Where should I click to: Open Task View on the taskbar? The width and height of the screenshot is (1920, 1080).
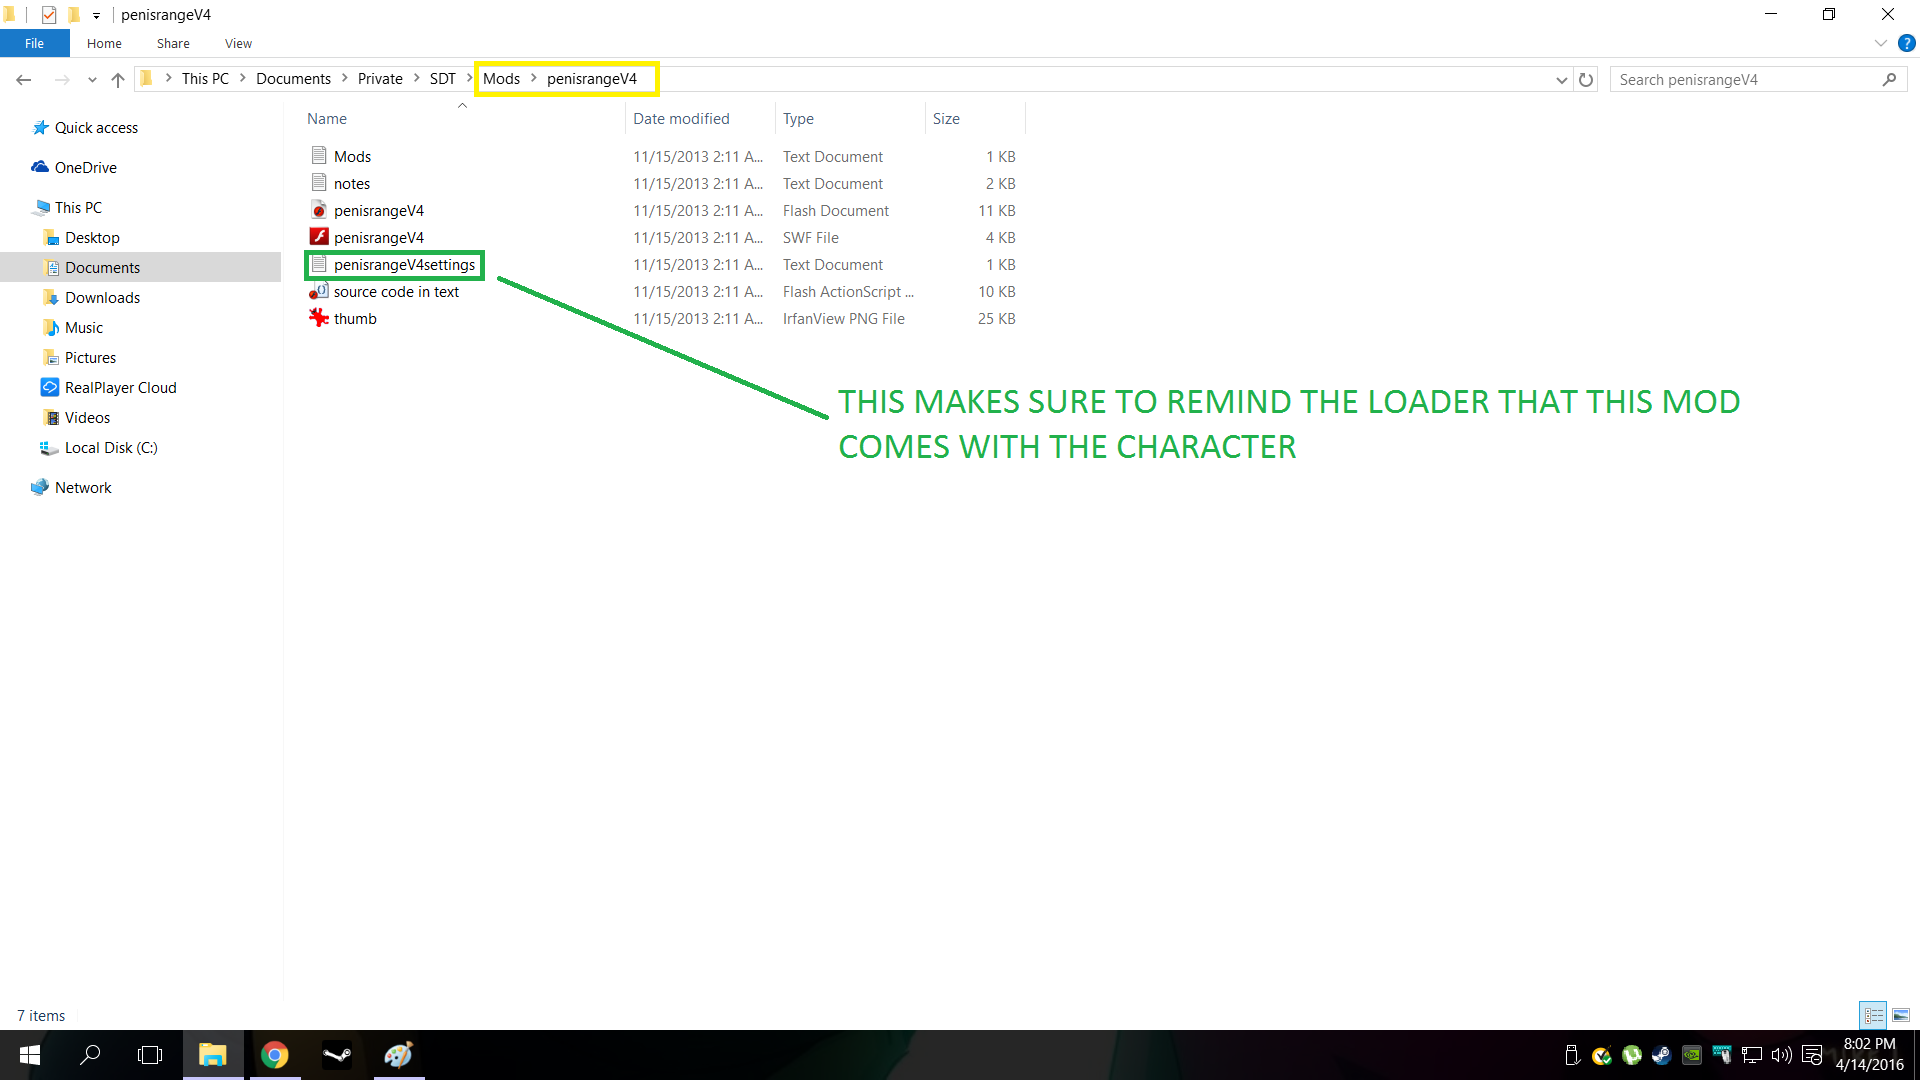pos(150,1055)
